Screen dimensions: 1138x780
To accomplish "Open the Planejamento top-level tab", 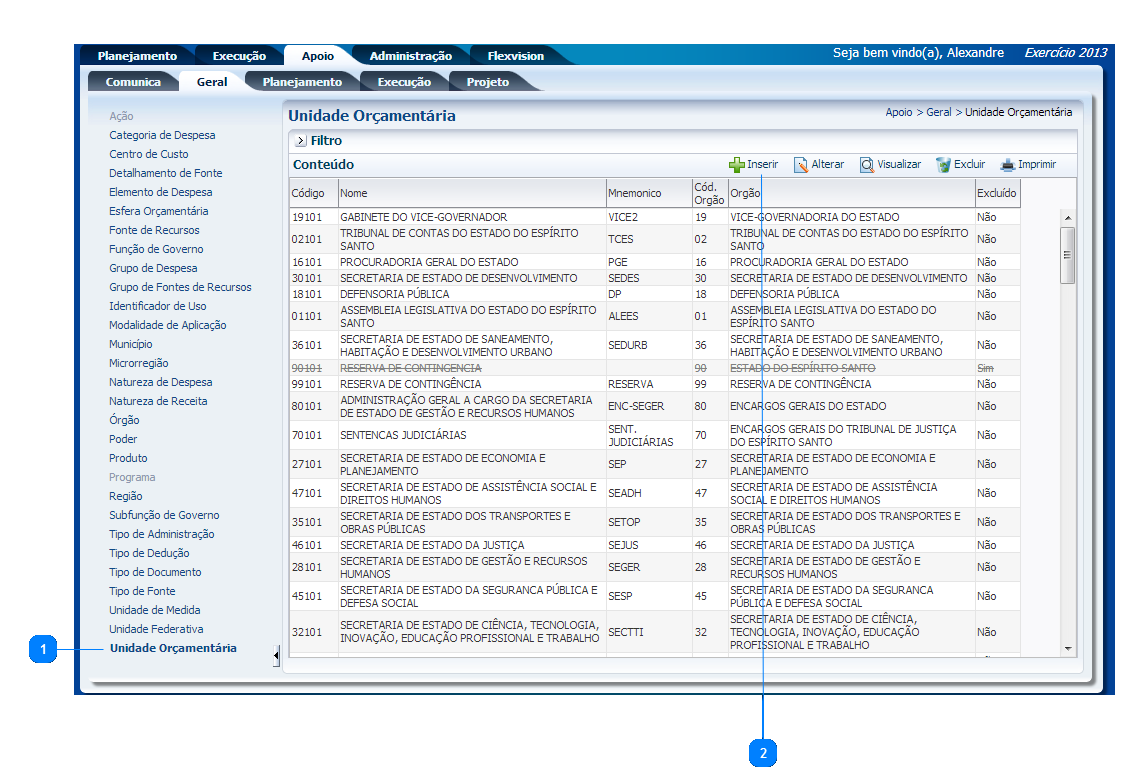I will tap(137, 56).
